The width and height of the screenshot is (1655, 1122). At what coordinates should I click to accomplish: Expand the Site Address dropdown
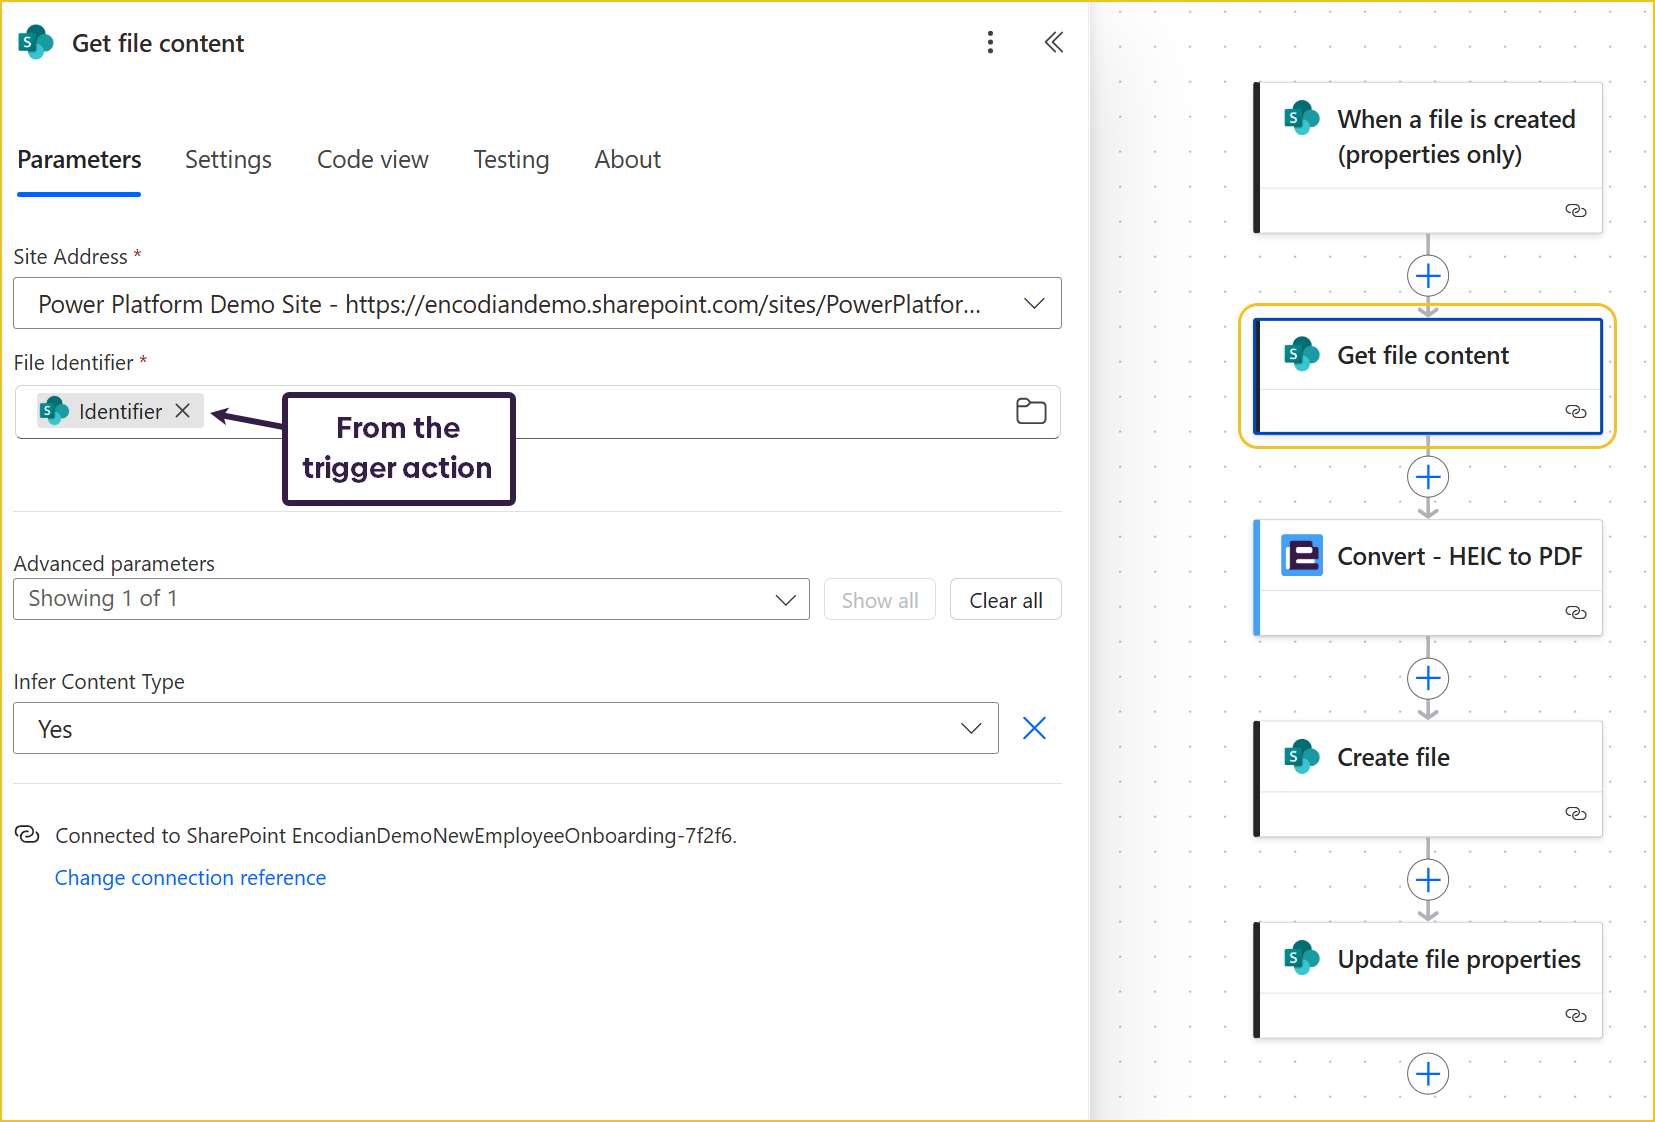click(1034, 304)
